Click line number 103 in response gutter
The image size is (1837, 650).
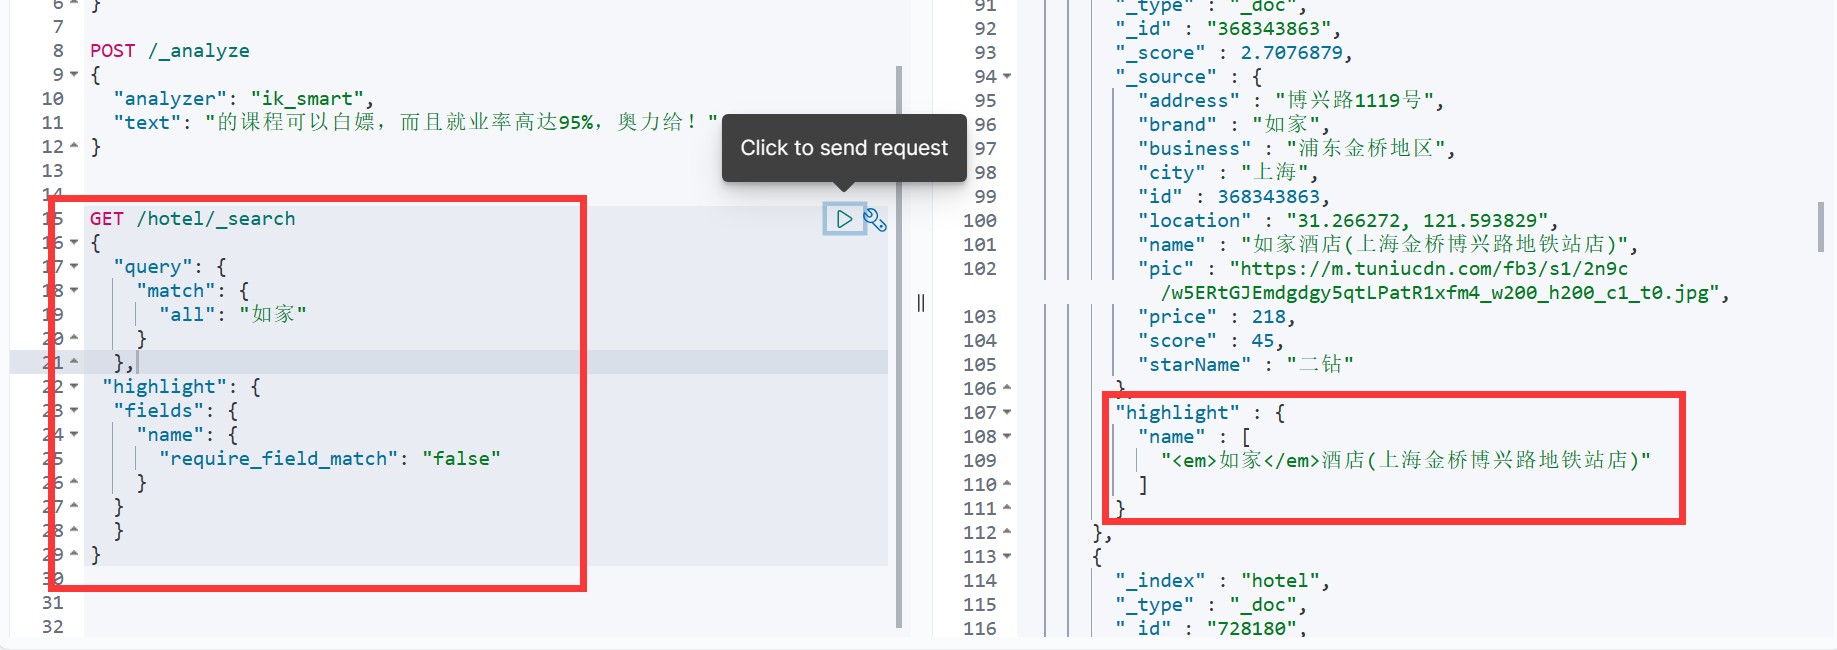[x=980, y=317]
